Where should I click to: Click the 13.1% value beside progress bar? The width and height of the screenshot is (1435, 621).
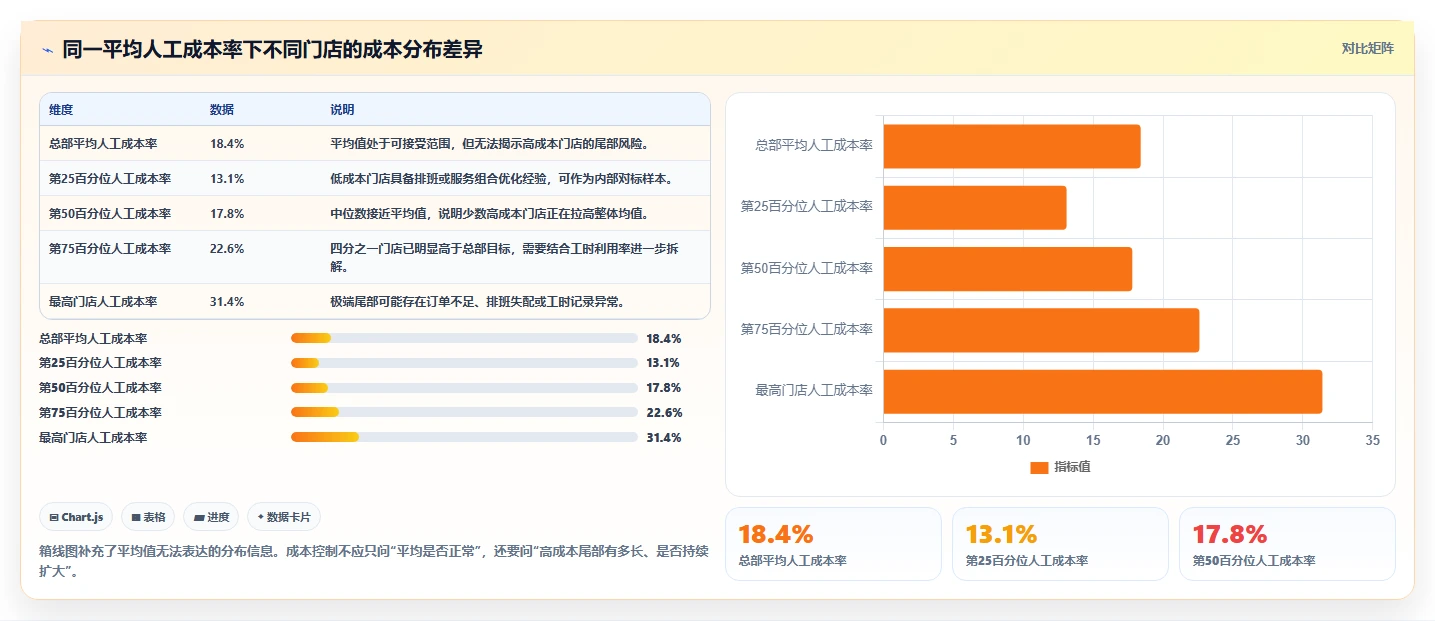click(663, 363)
